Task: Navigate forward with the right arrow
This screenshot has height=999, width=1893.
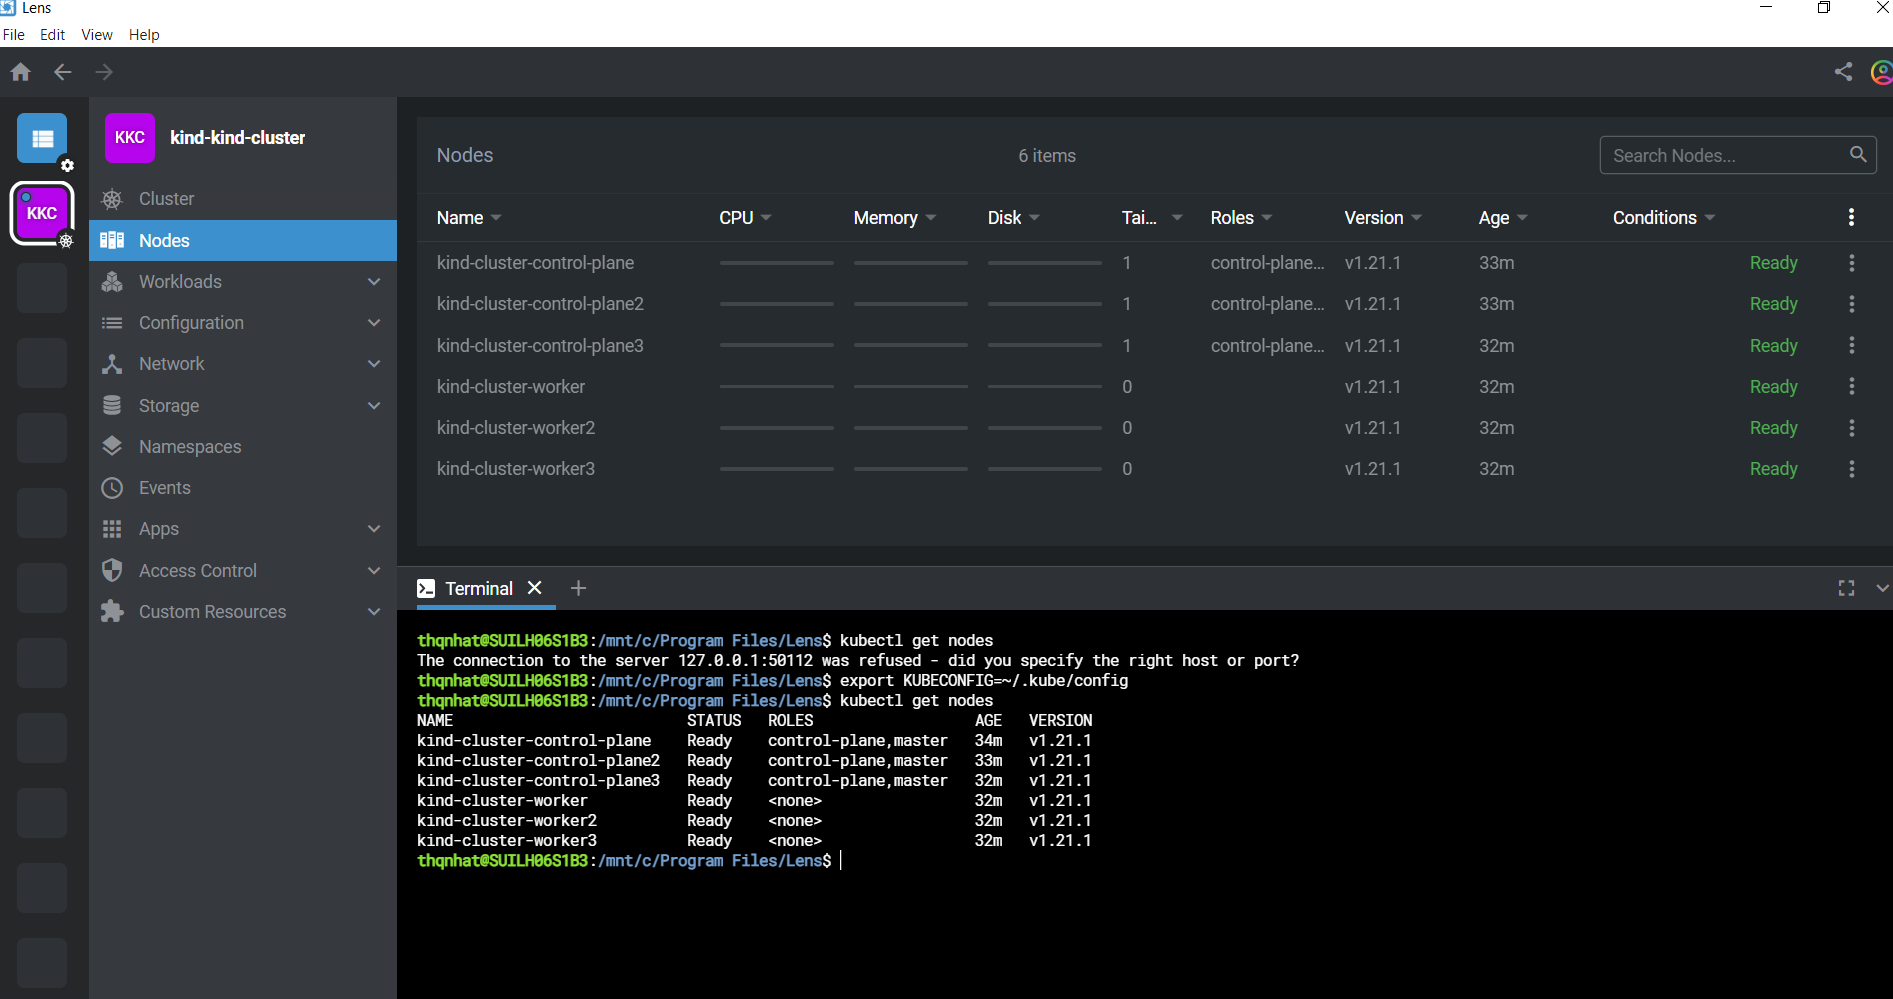Action: 104,72
